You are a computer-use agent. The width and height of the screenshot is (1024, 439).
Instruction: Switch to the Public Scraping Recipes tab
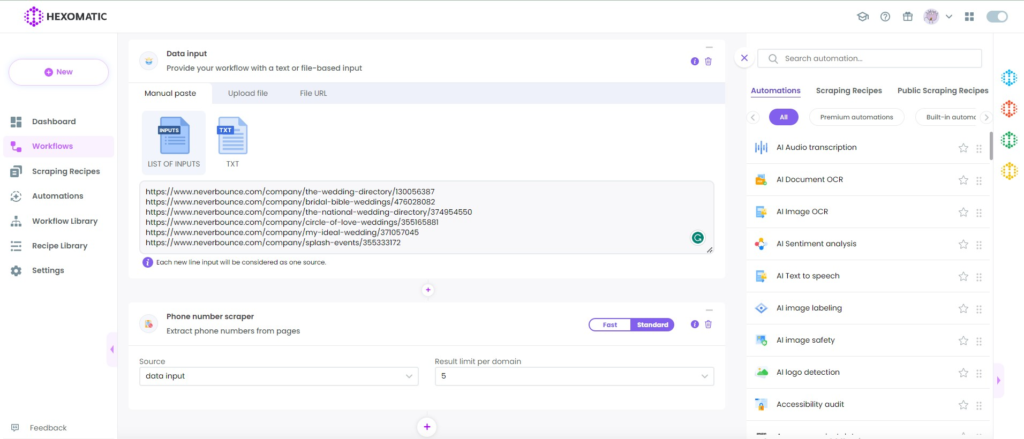(x=942, y=91)
